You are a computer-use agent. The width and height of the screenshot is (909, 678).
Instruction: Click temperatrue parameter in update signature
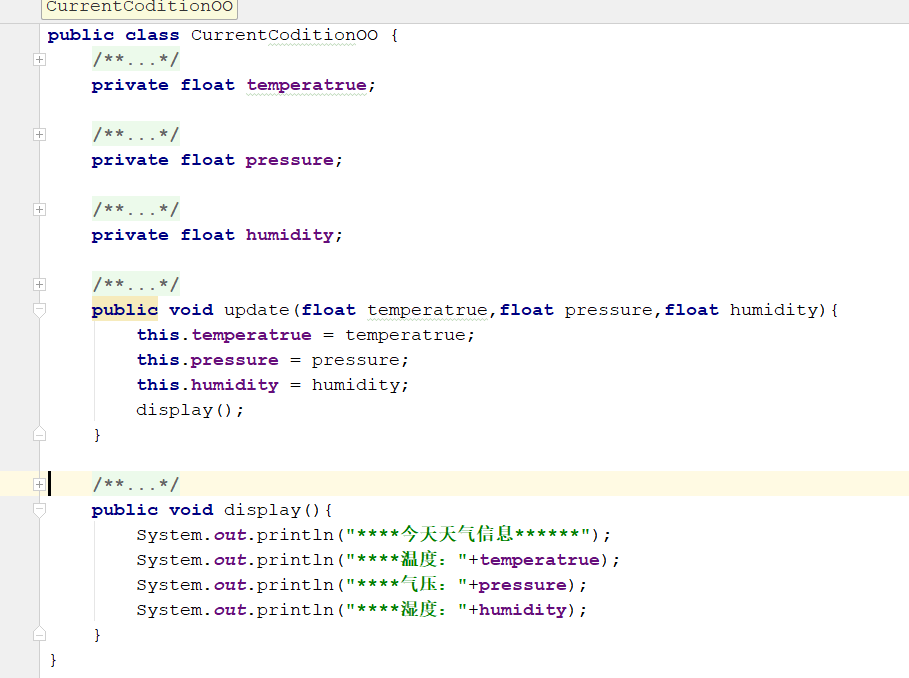pyautogui.click(x=427, y=311)
